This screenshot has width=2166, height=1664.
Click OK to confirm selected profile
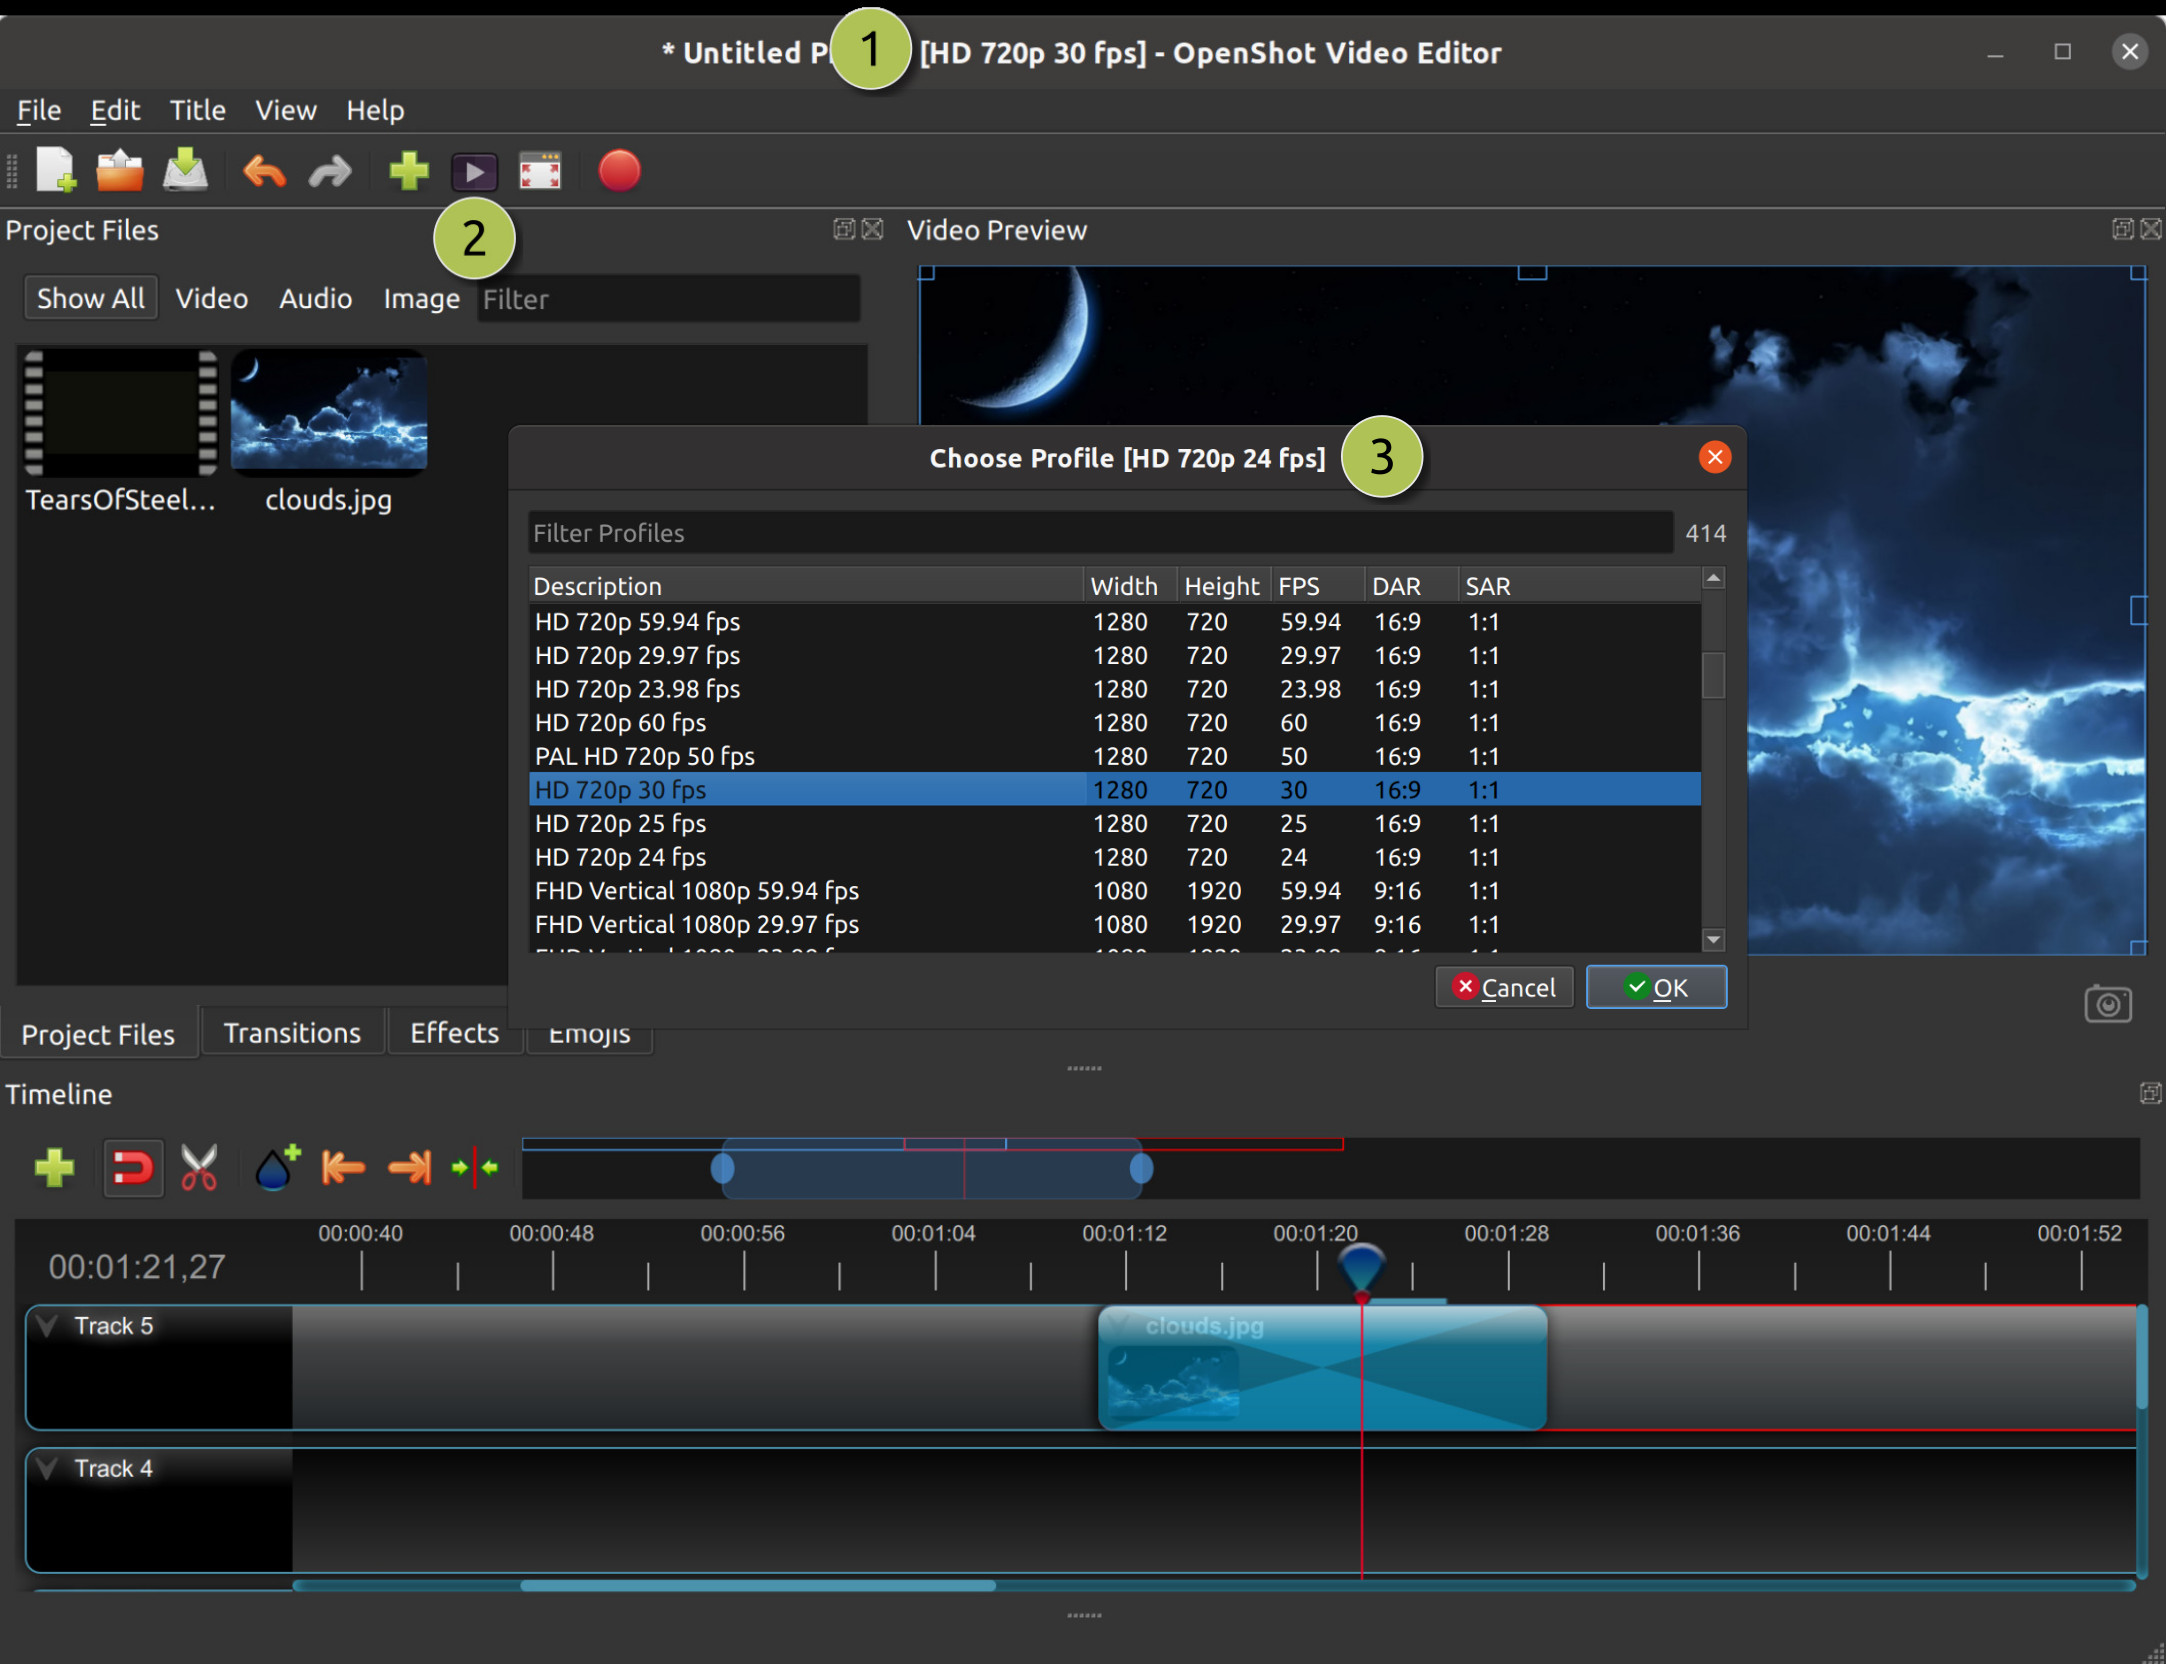(1656, 988)
